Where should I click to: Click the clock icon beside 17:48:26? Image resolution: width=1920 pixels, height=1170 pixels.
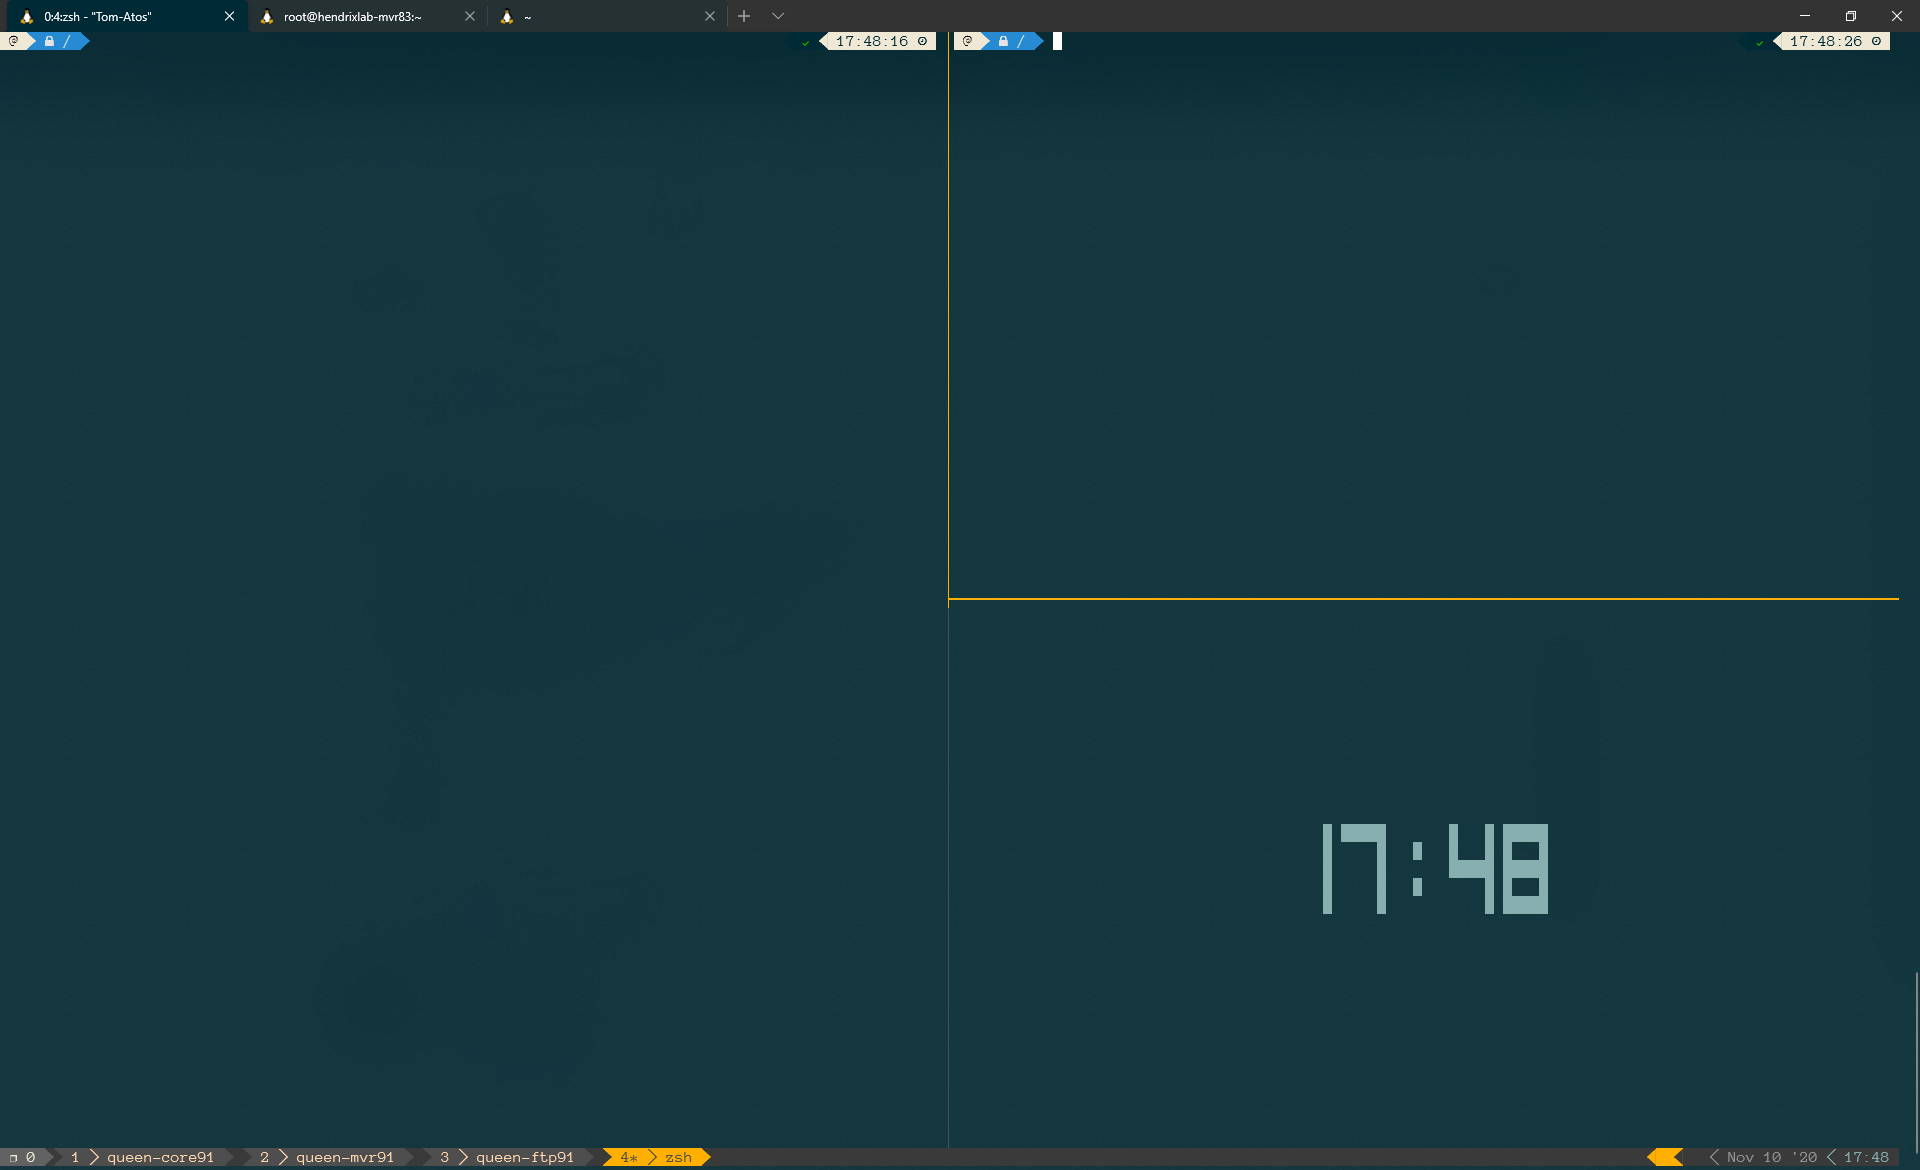(1876, 41)
